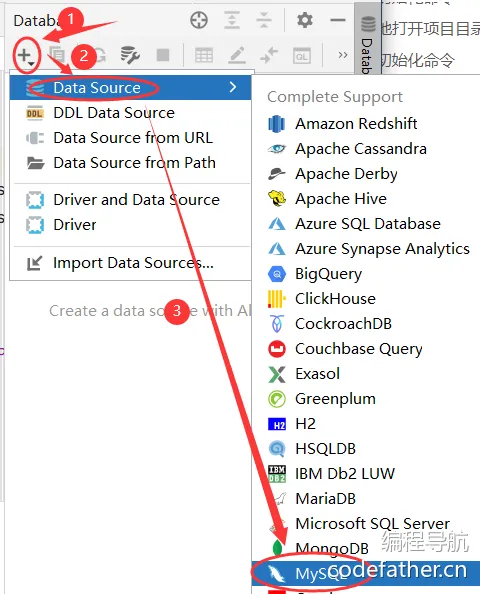The height and width of the screenshot is (594, 480).
Task: Click the table editor grid icon
Action: tap(204, 56)
